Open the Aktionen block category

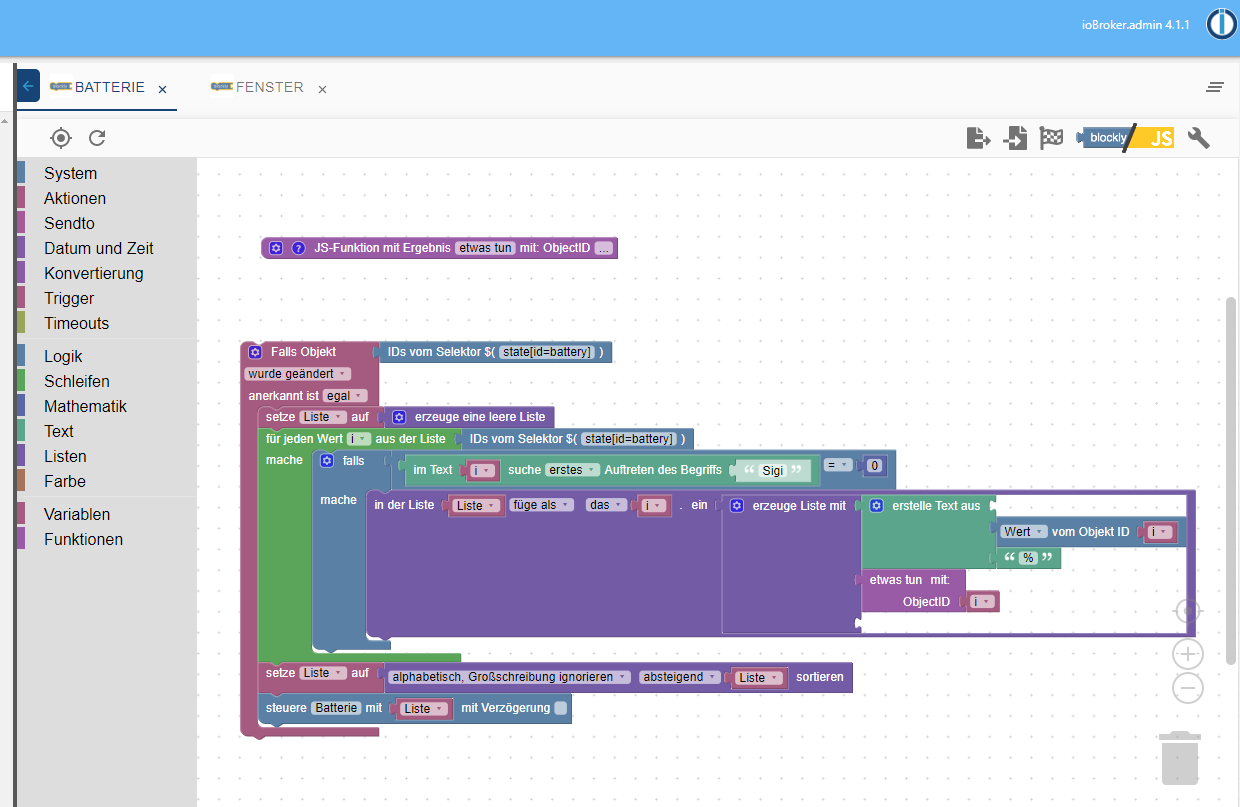(x=75, y=199)
